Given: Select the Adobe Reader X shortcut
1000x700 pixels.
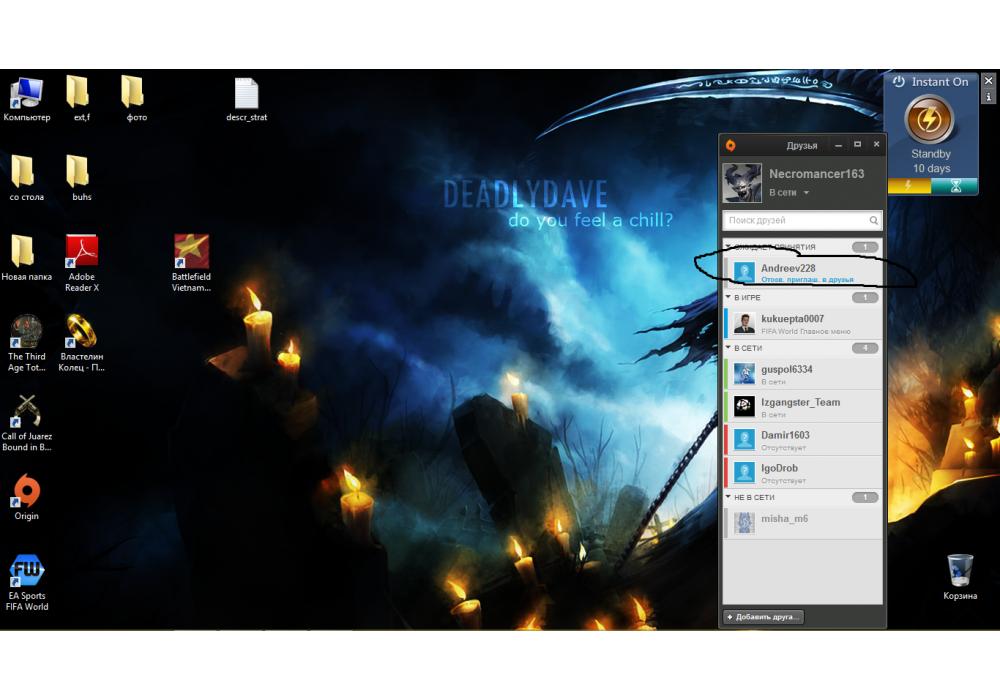Looking at the screenshot, I should [81, 263].
